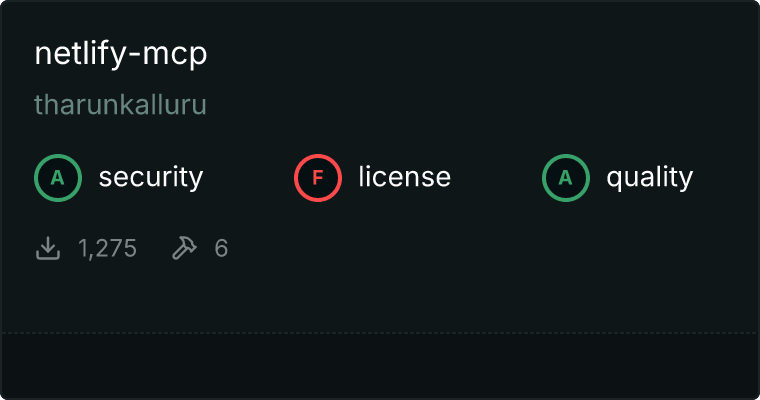Click blank card space right of tools count
This screenshot has height=400, width=760.
tap(485, 248)
